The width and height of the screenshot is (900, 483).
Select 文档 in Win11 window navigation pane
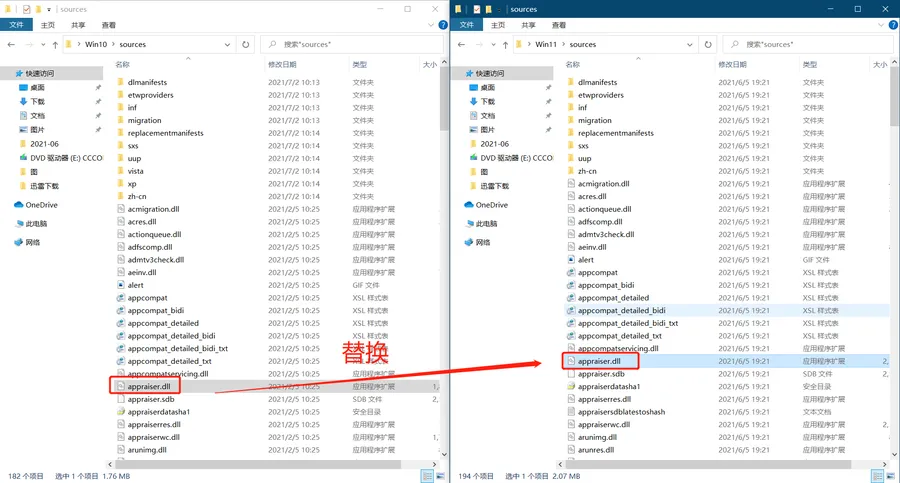487,115
